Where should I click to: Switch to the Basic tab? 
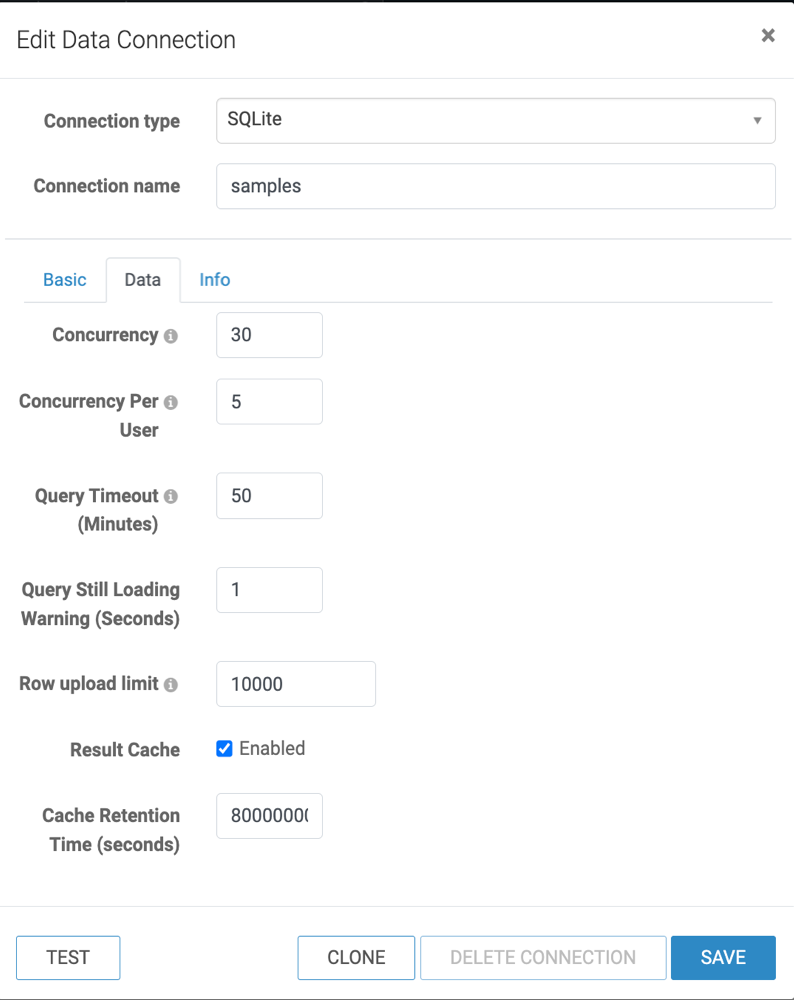click(x=65, y=280)
